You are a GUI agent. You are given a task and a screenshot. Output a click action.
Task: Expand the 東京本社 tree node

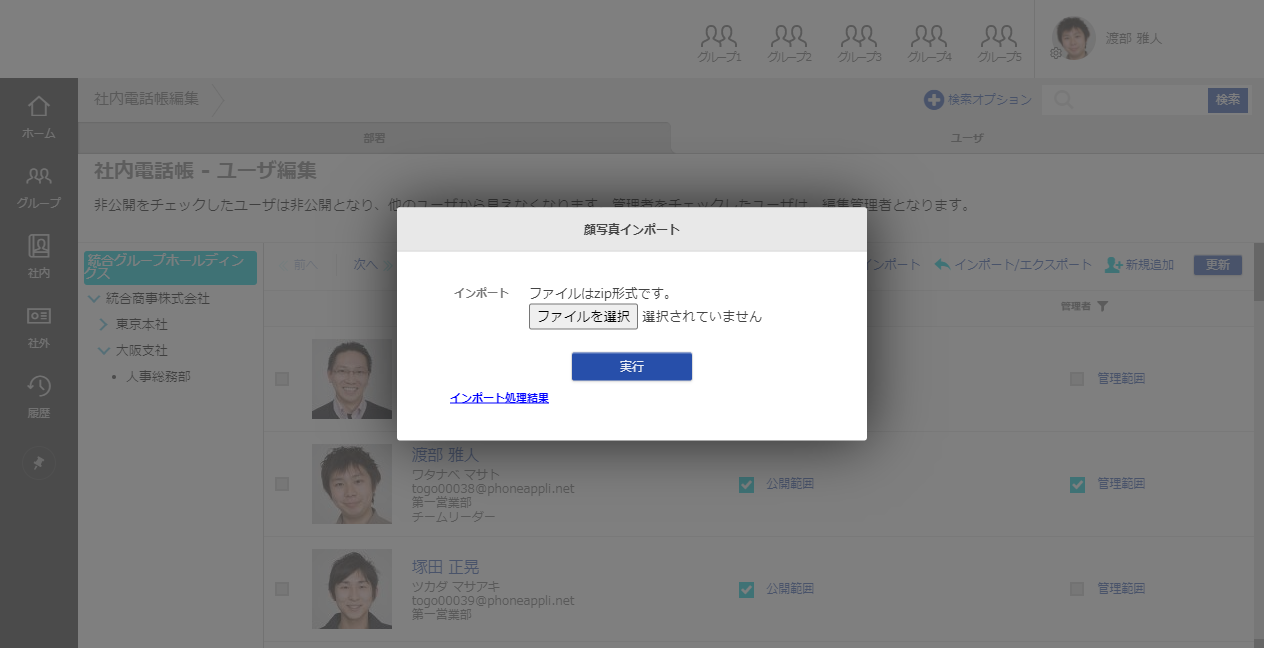[x=104, y=325]
